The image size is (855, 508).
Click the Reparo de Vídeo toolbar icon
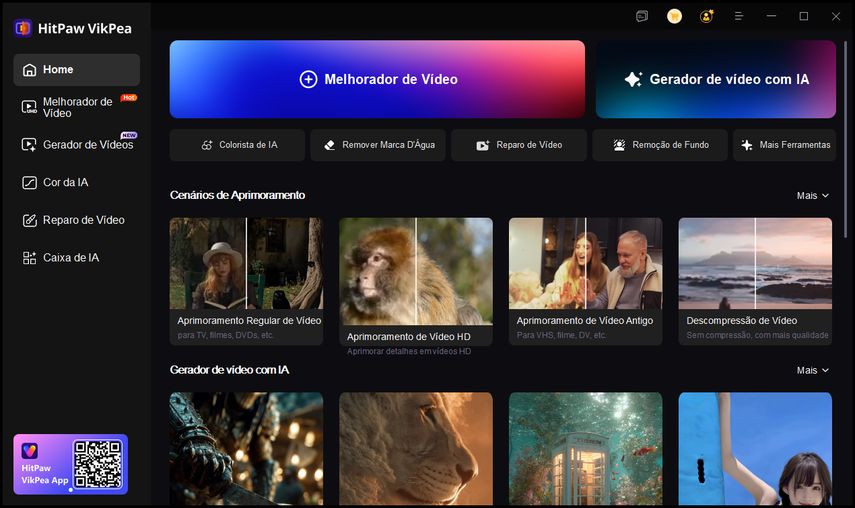click(483, 145)
